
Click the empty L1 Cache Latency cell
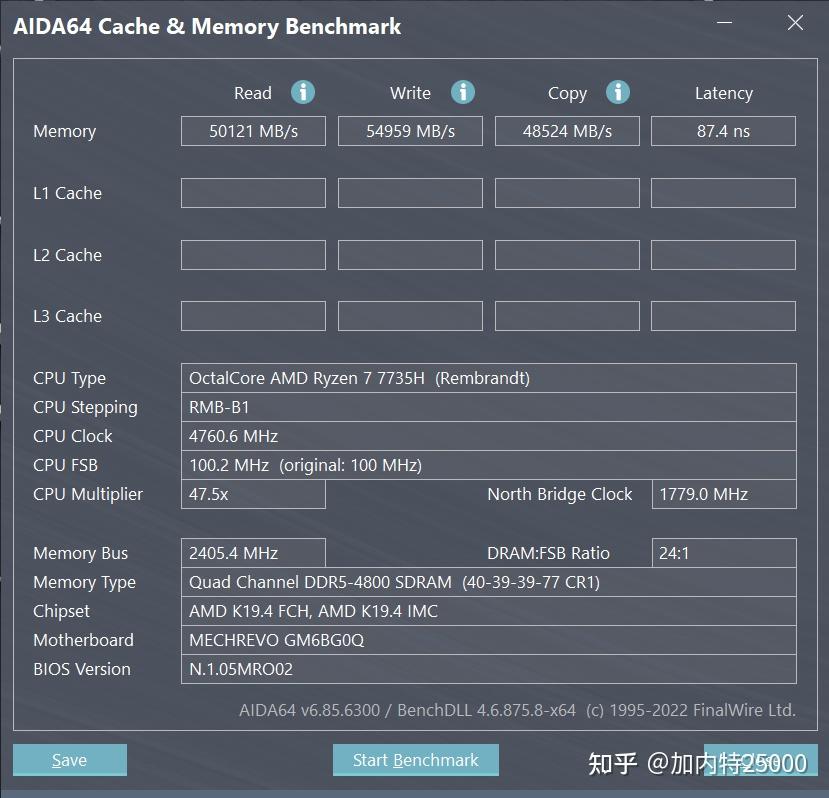click(x=723, y=193)
